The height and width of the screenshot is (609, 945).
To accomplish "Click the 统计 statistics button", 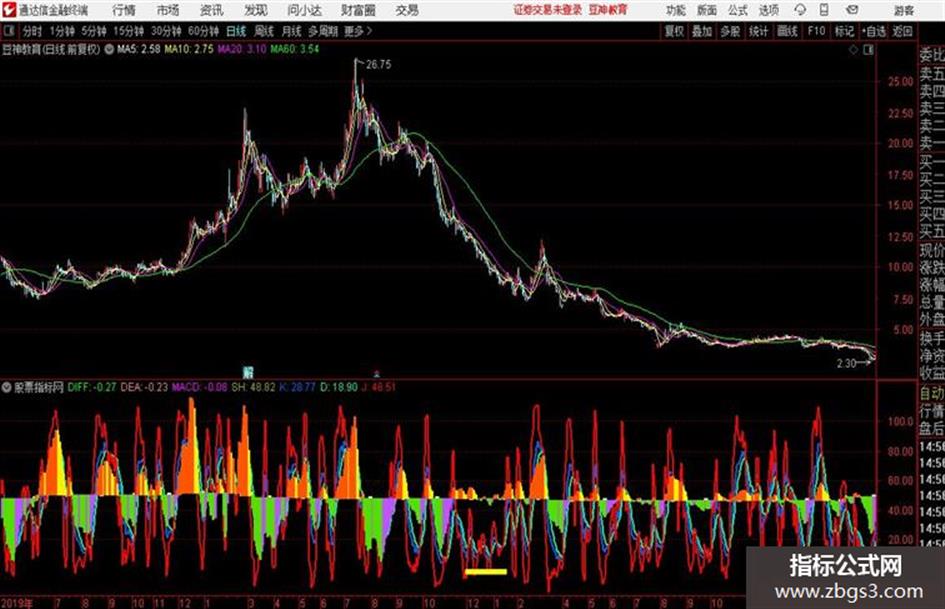I will [x=759, y=31].
